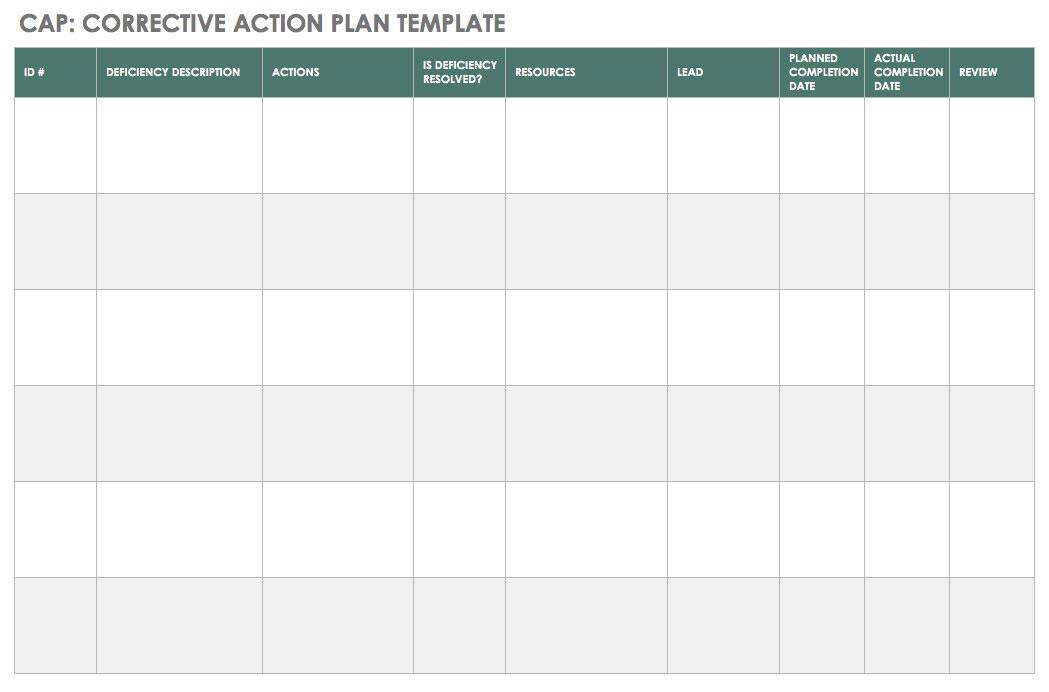Click first row Actual Completion Date cell

click(x=907, y=145)
